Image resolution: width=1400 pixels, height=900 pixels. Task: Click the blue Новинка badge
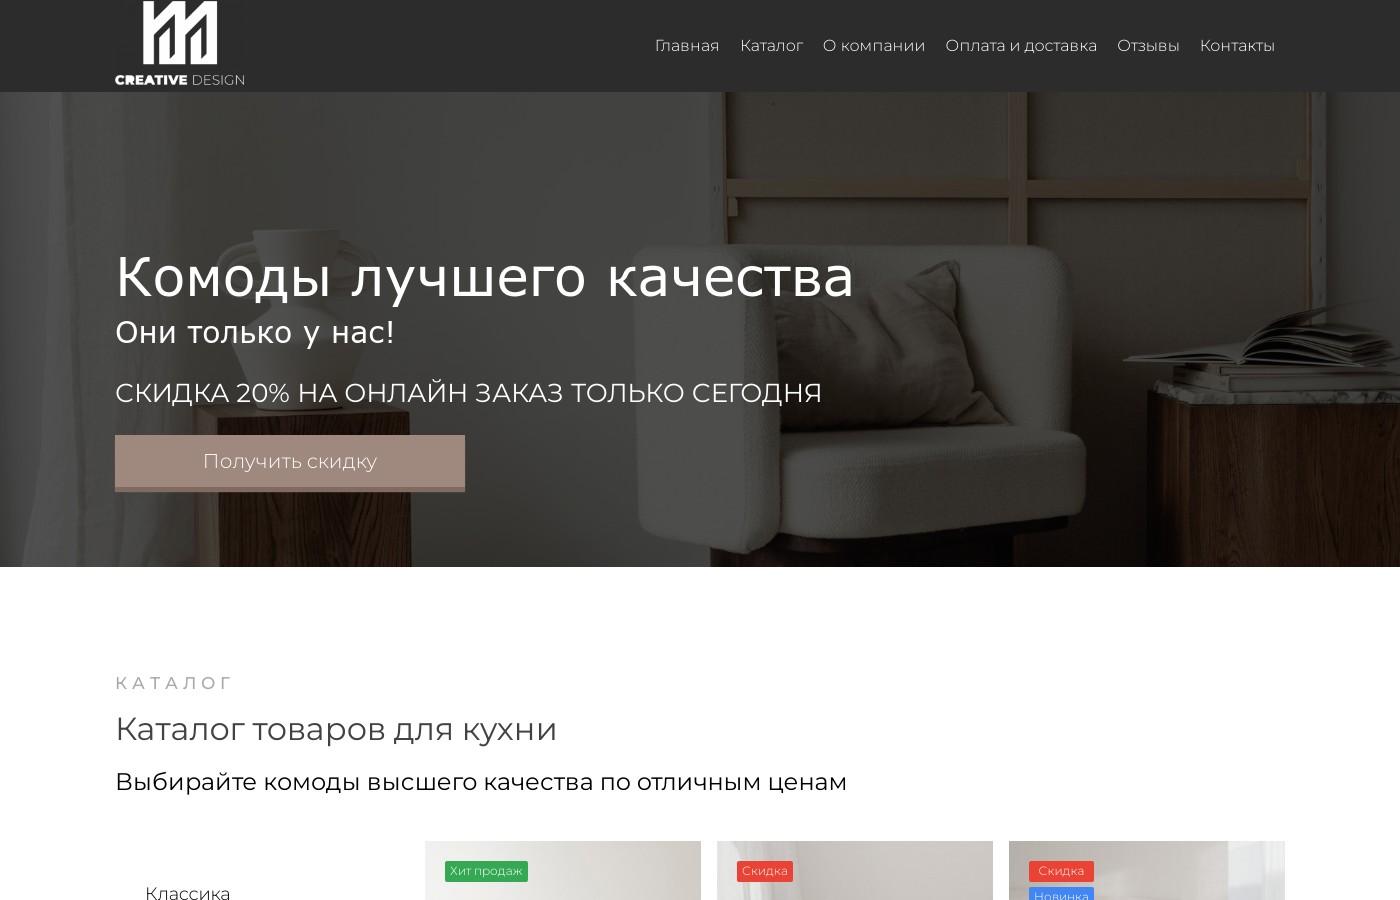[1061, 895]
